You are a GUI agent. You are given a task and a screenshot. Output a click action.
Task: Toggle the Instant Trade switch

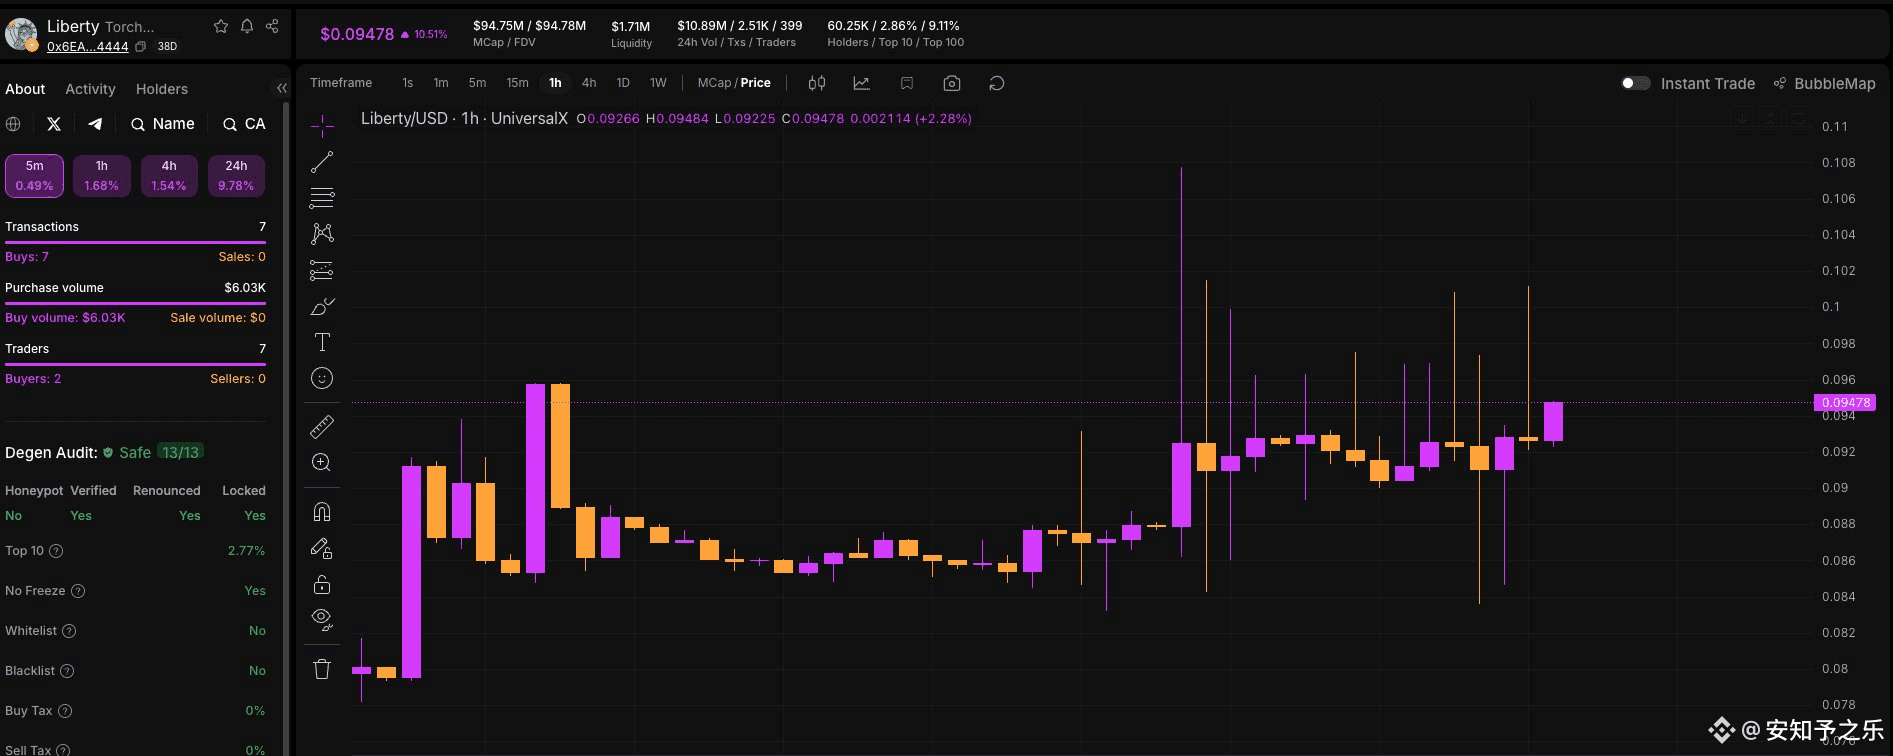pos(1636,83)
